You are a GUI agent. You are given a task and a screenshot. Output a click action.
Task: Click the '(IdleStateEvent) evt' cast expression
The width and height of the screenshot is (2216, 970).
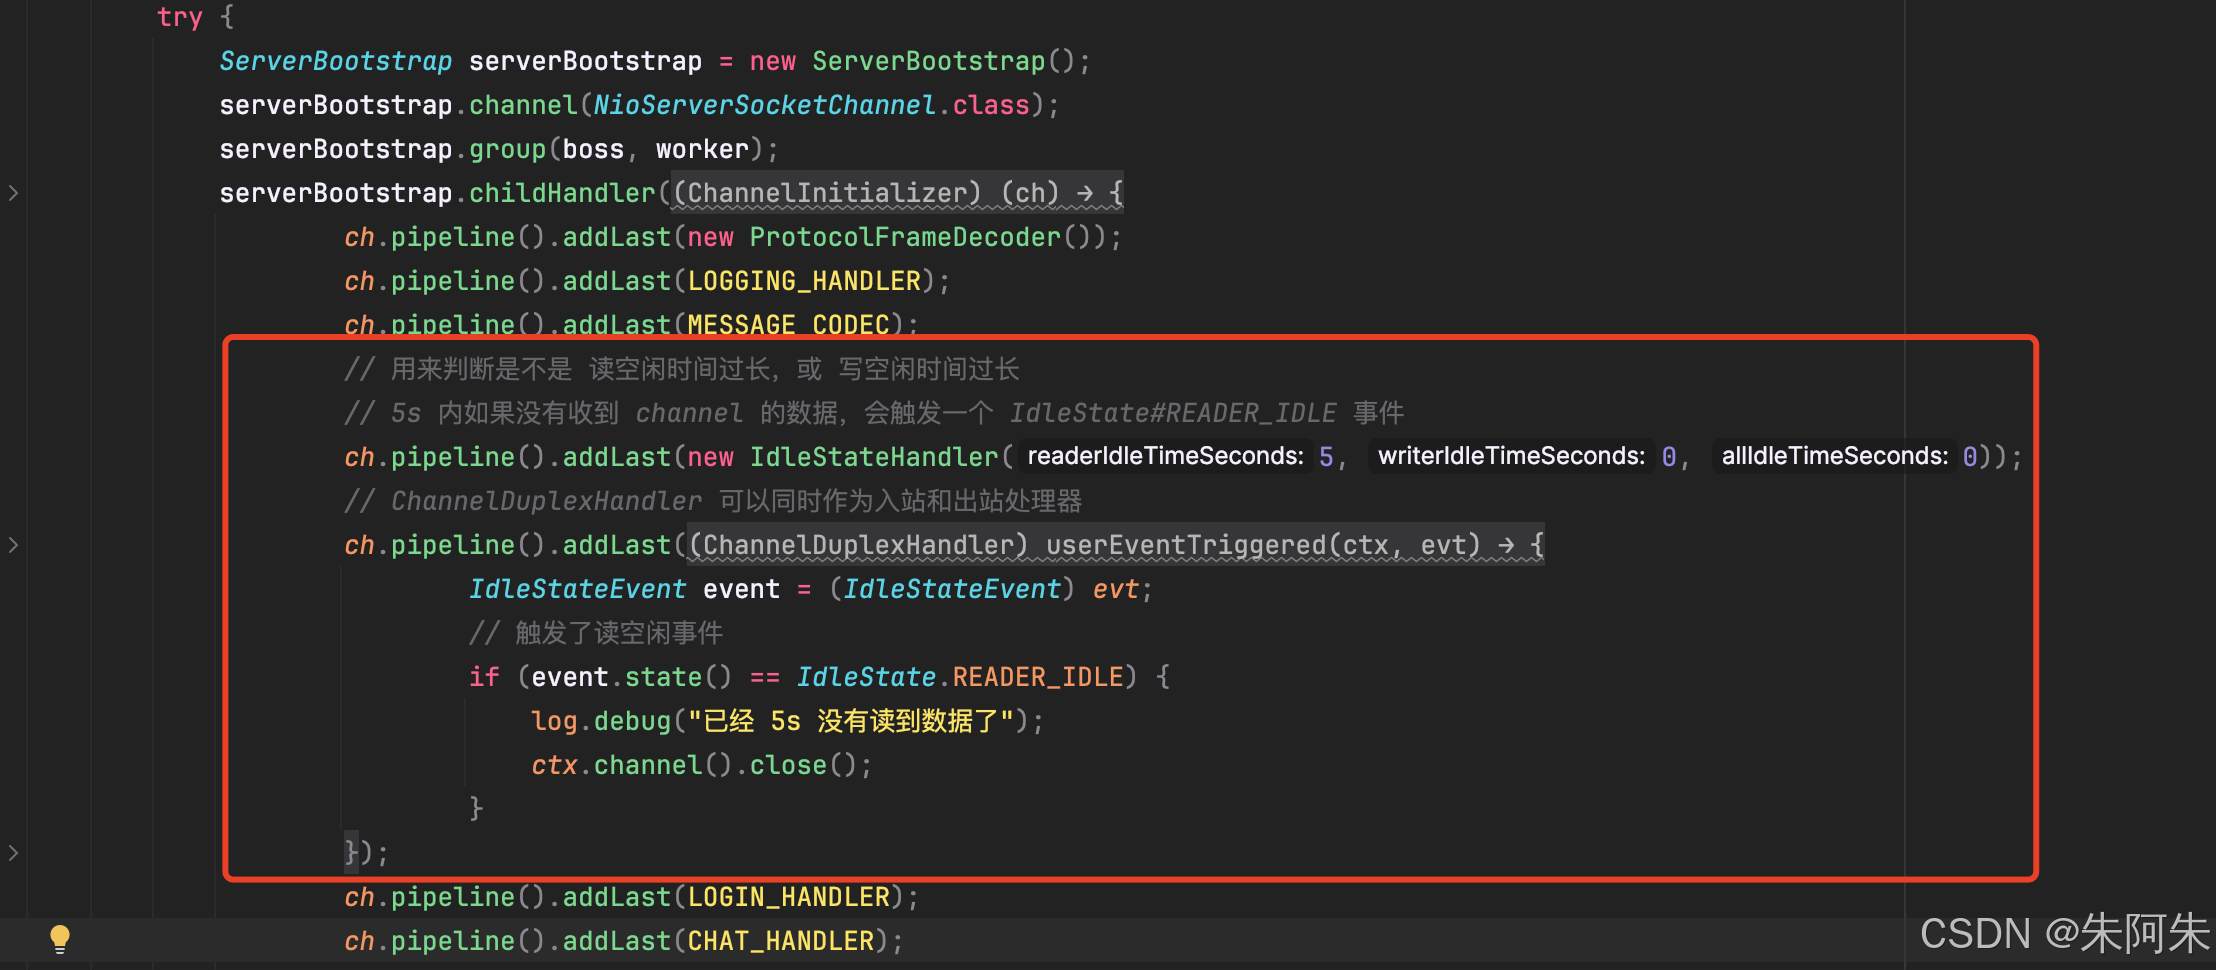pyautogui.click(x=983, y=589)
